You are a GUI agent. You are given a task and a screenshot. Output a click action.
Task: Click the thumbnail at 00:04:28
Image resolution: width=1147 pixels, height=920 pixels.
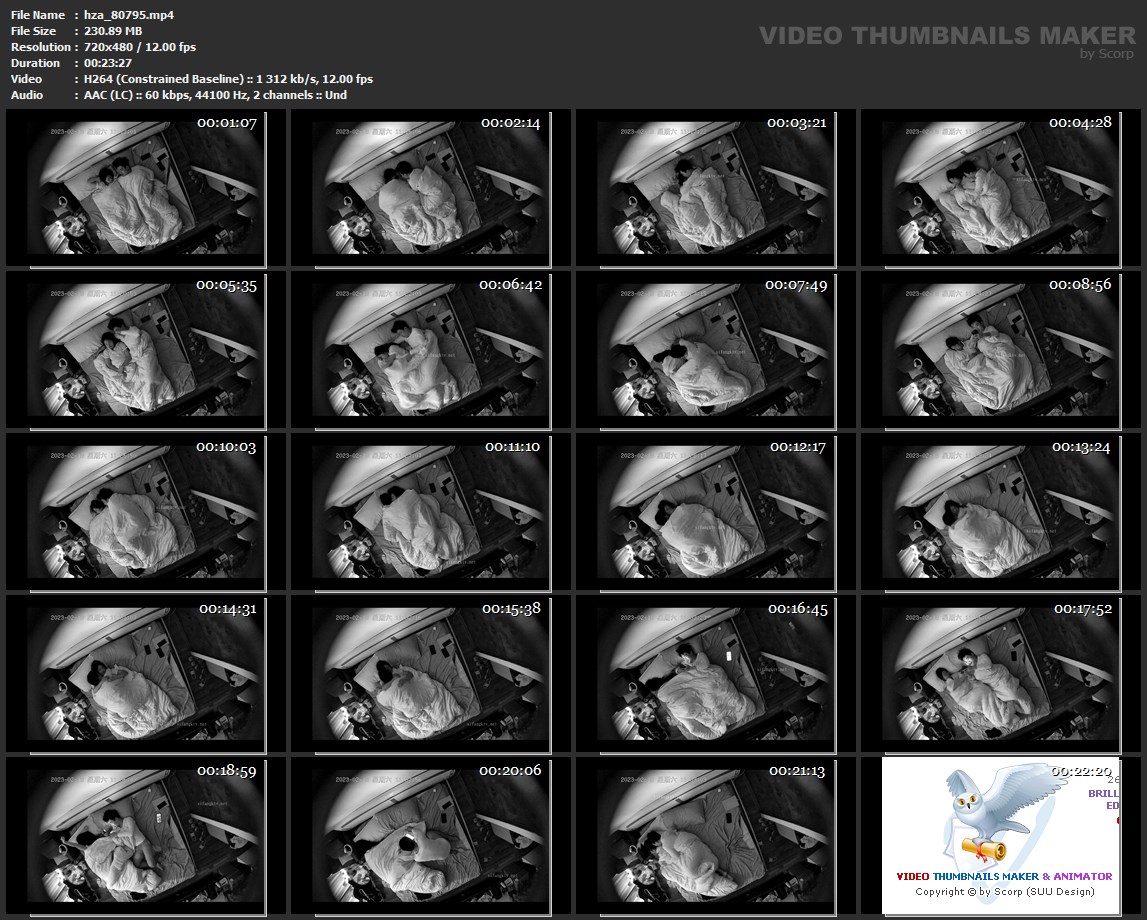tap(1000, 188)
